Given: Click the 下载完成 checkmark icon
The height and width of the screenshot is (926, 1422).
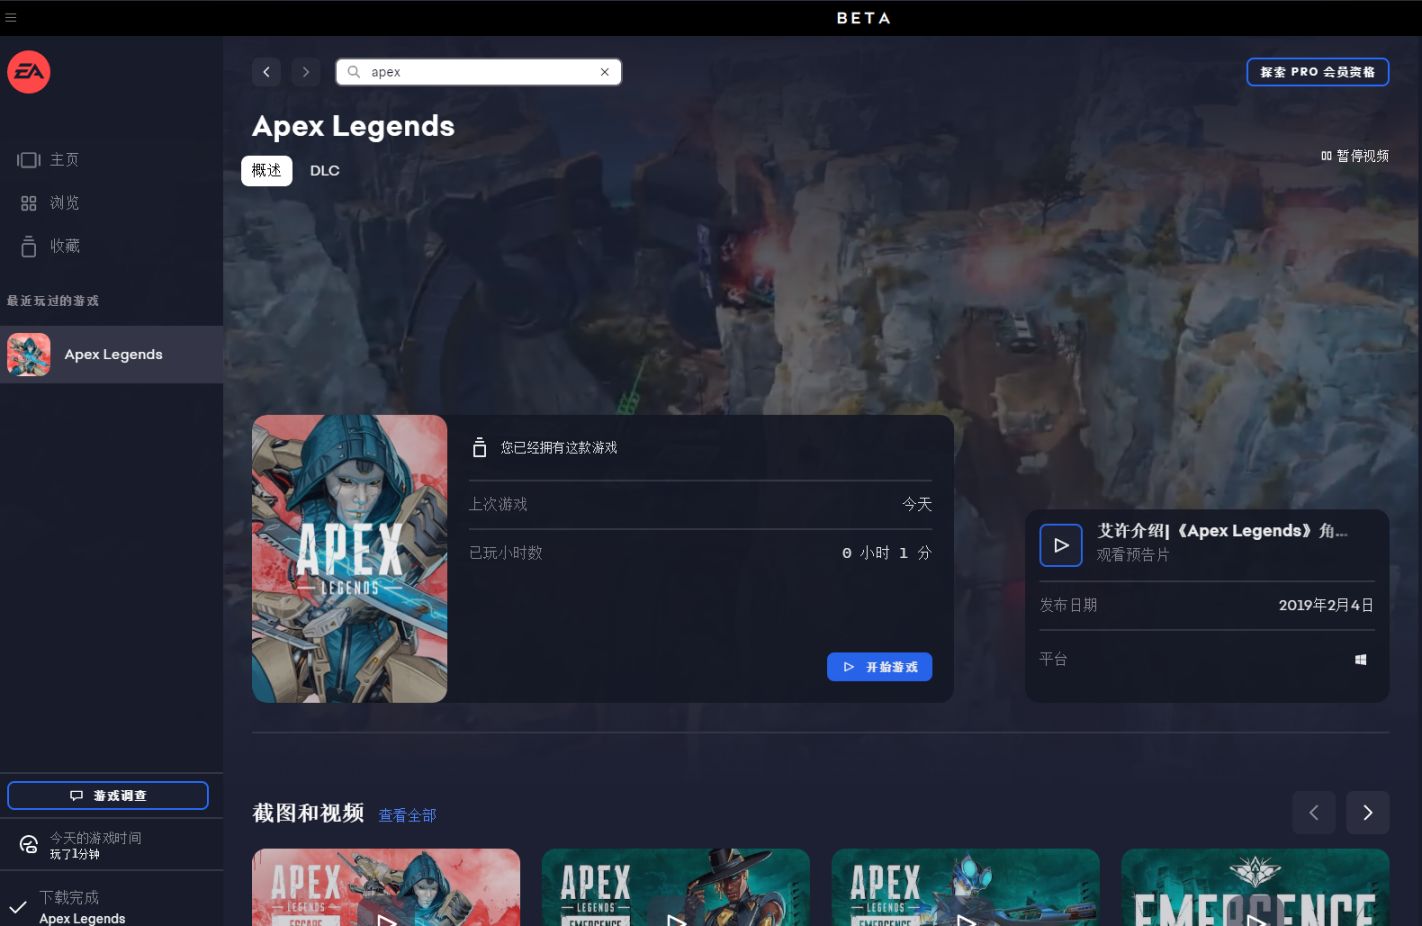Looking at the screenshot, I should 18,907.
